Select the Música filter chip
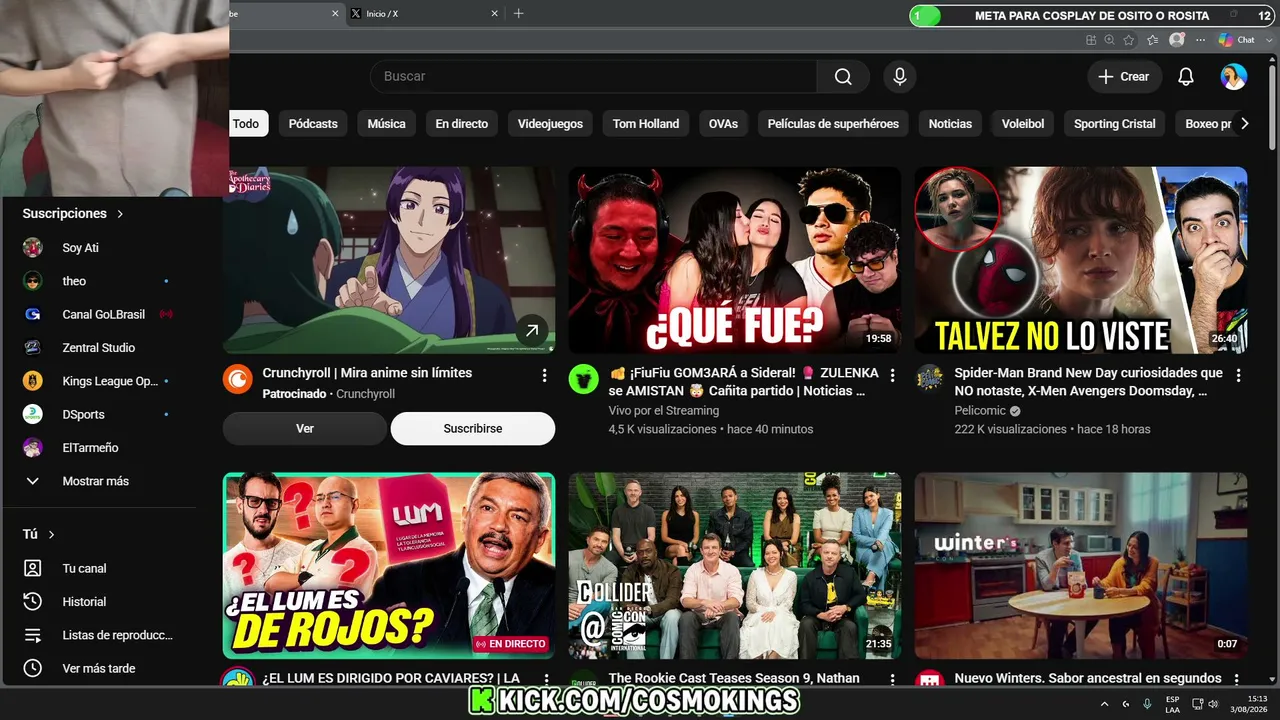This screenshot has width=1280, height=720. [x=386, y=124]
